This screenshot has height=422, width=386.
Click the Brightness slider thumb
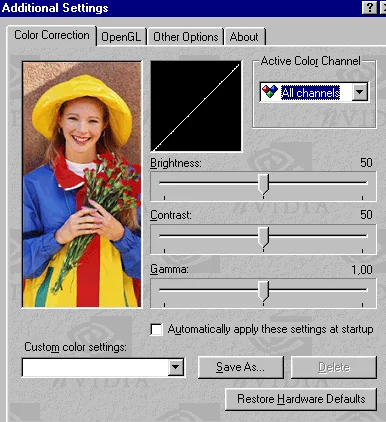(263, 184)
